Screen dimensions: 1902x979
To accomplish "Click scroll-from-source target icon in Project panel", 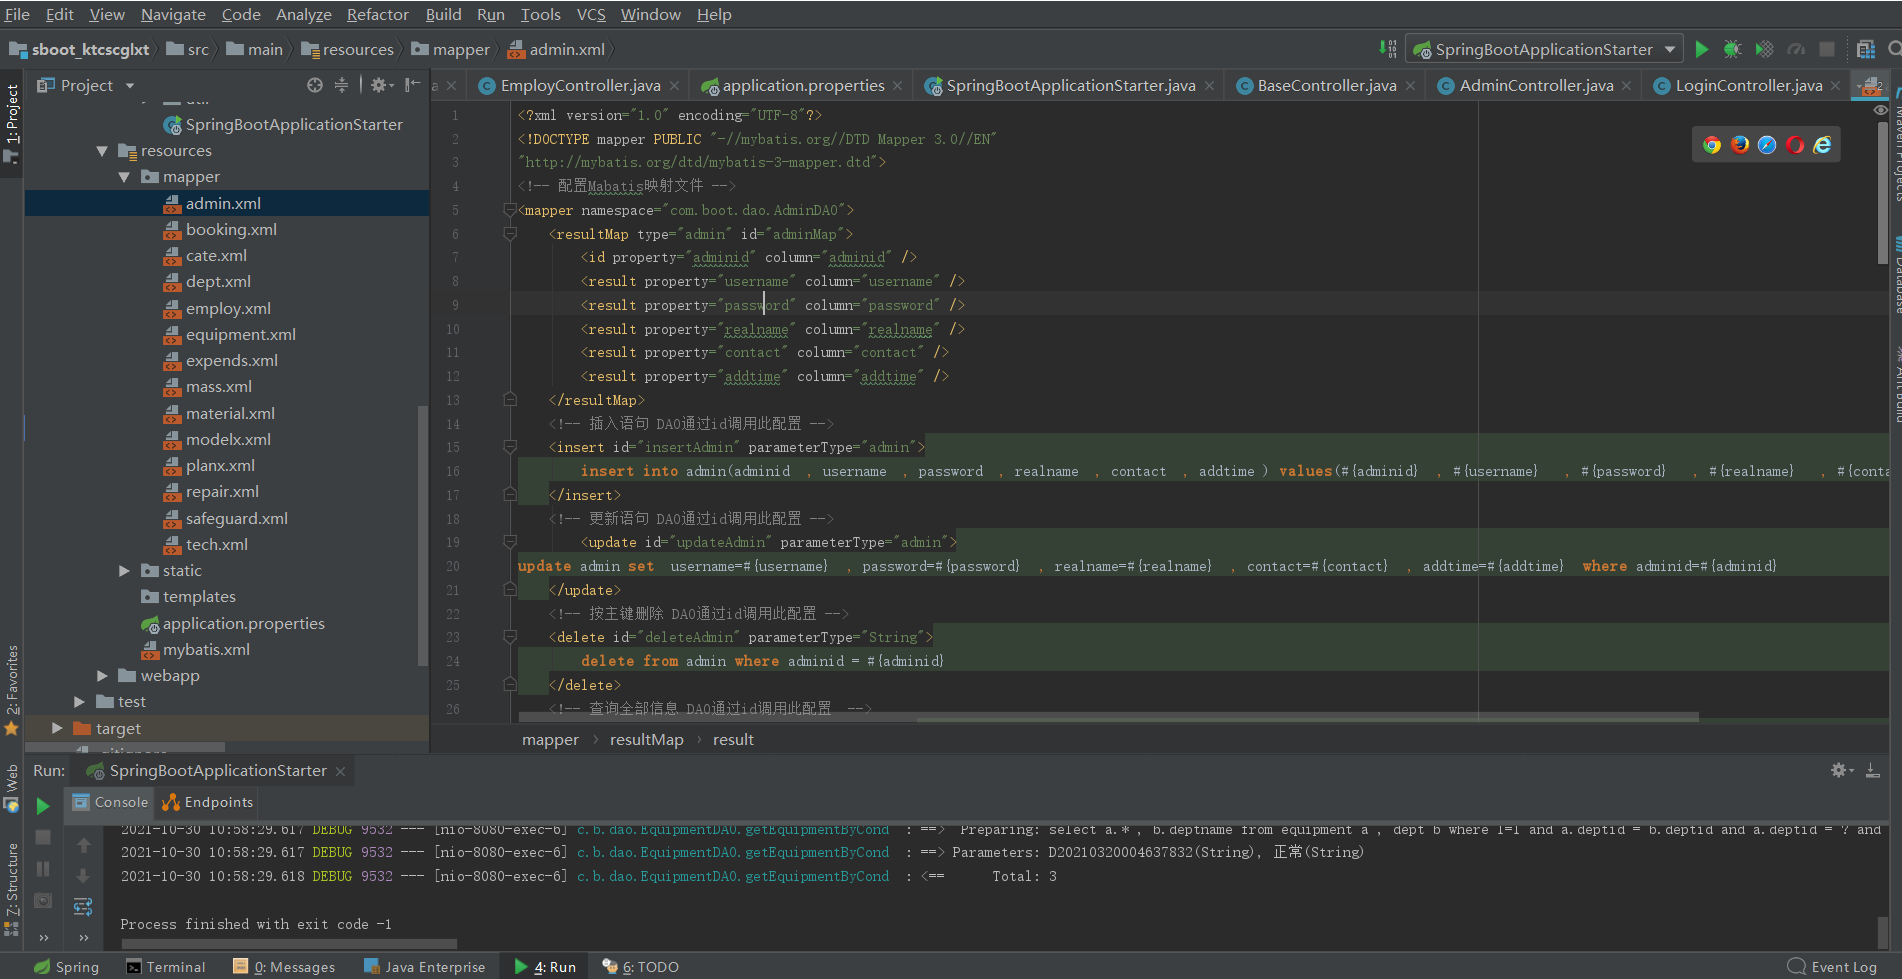I will coord(315,85).
